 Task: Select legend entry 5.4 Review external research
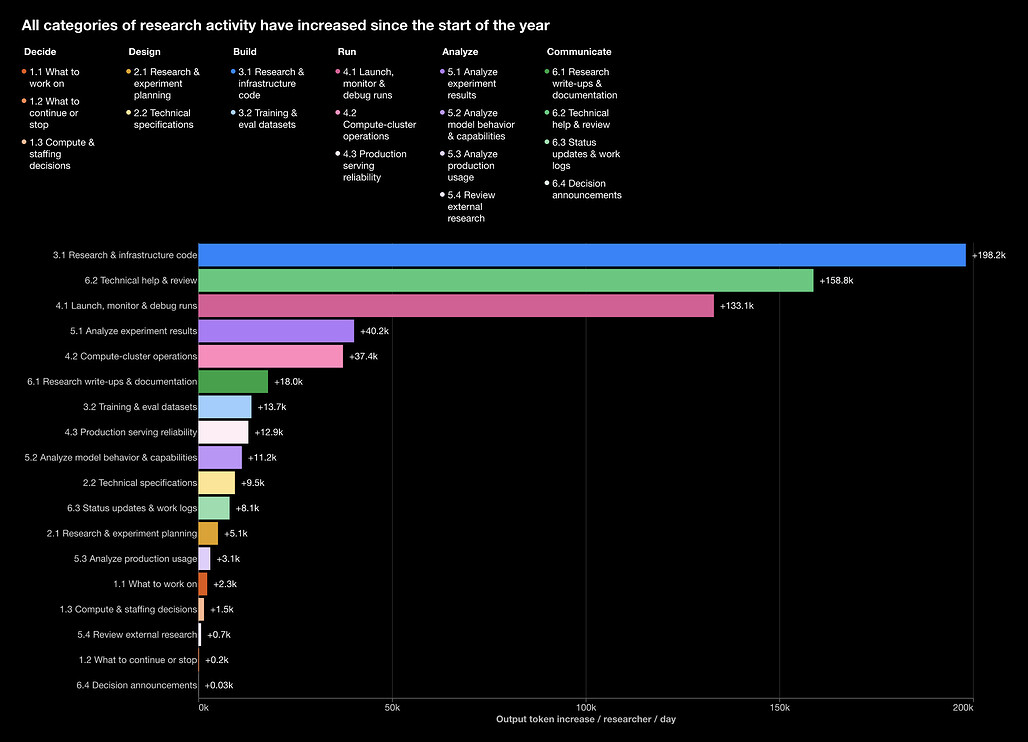point(468,207)
